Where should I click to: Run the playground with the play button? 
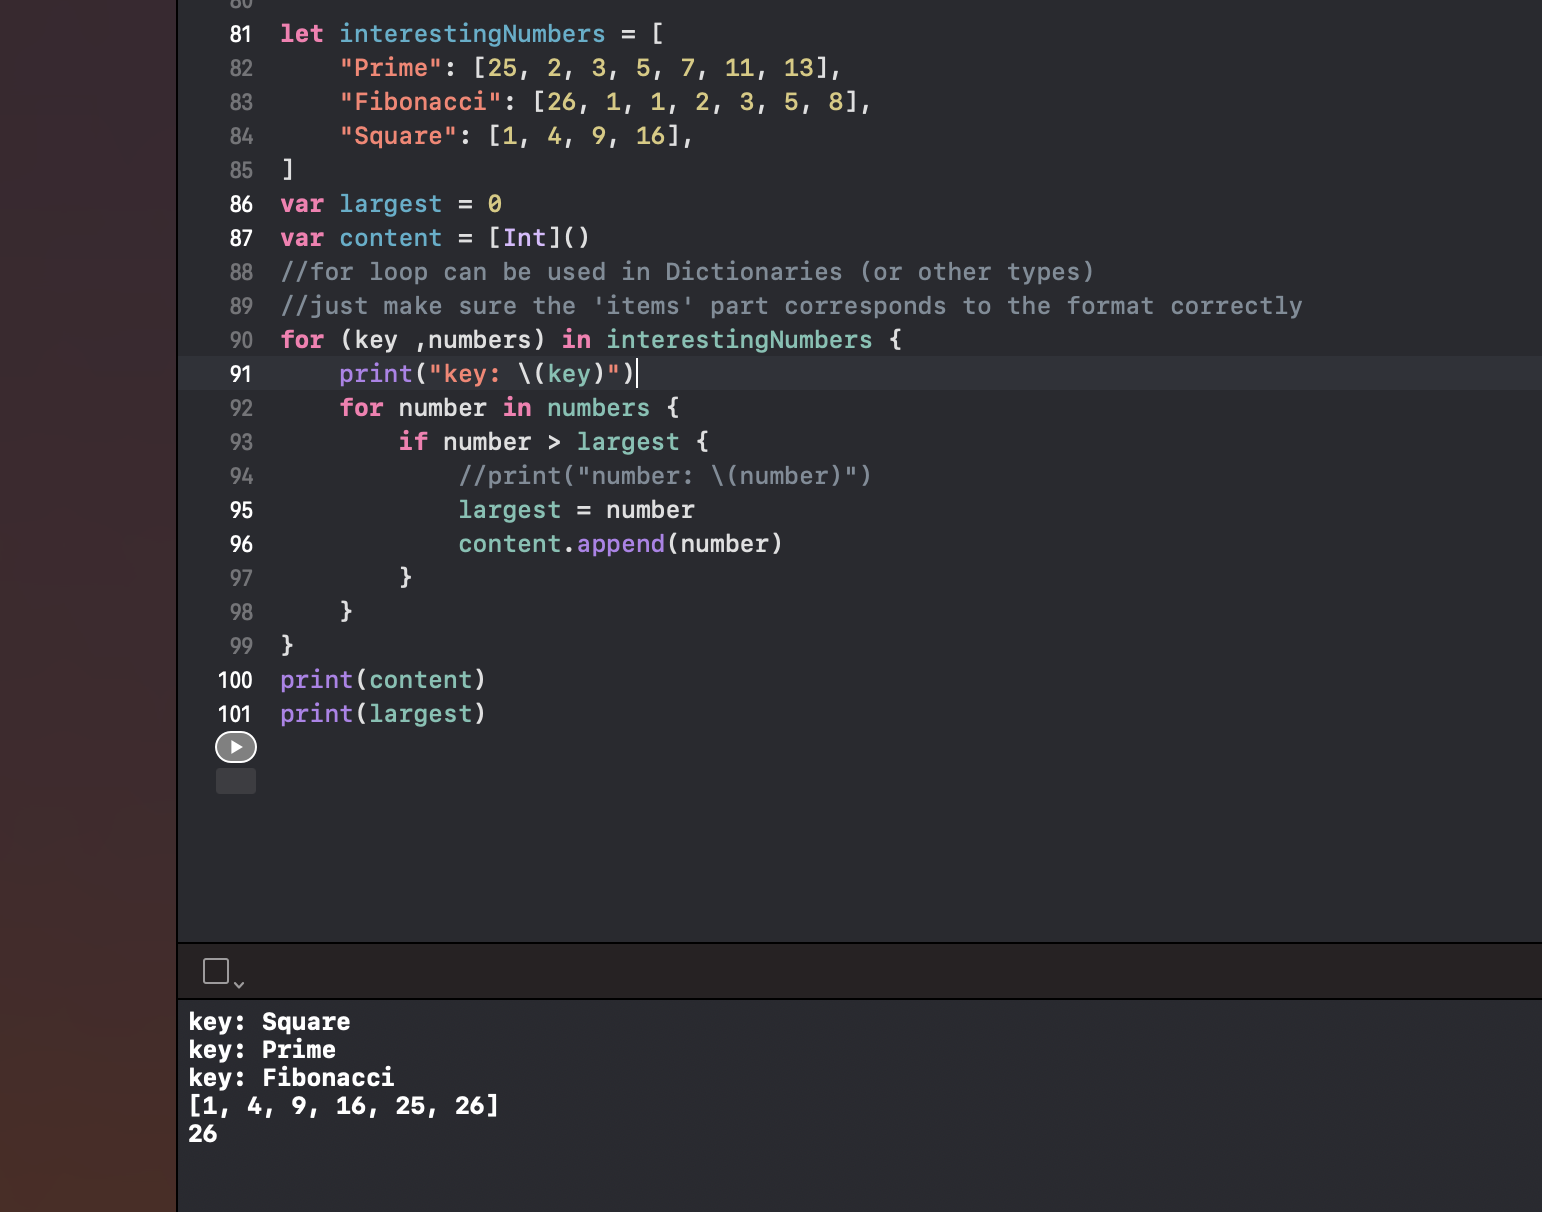236,747
